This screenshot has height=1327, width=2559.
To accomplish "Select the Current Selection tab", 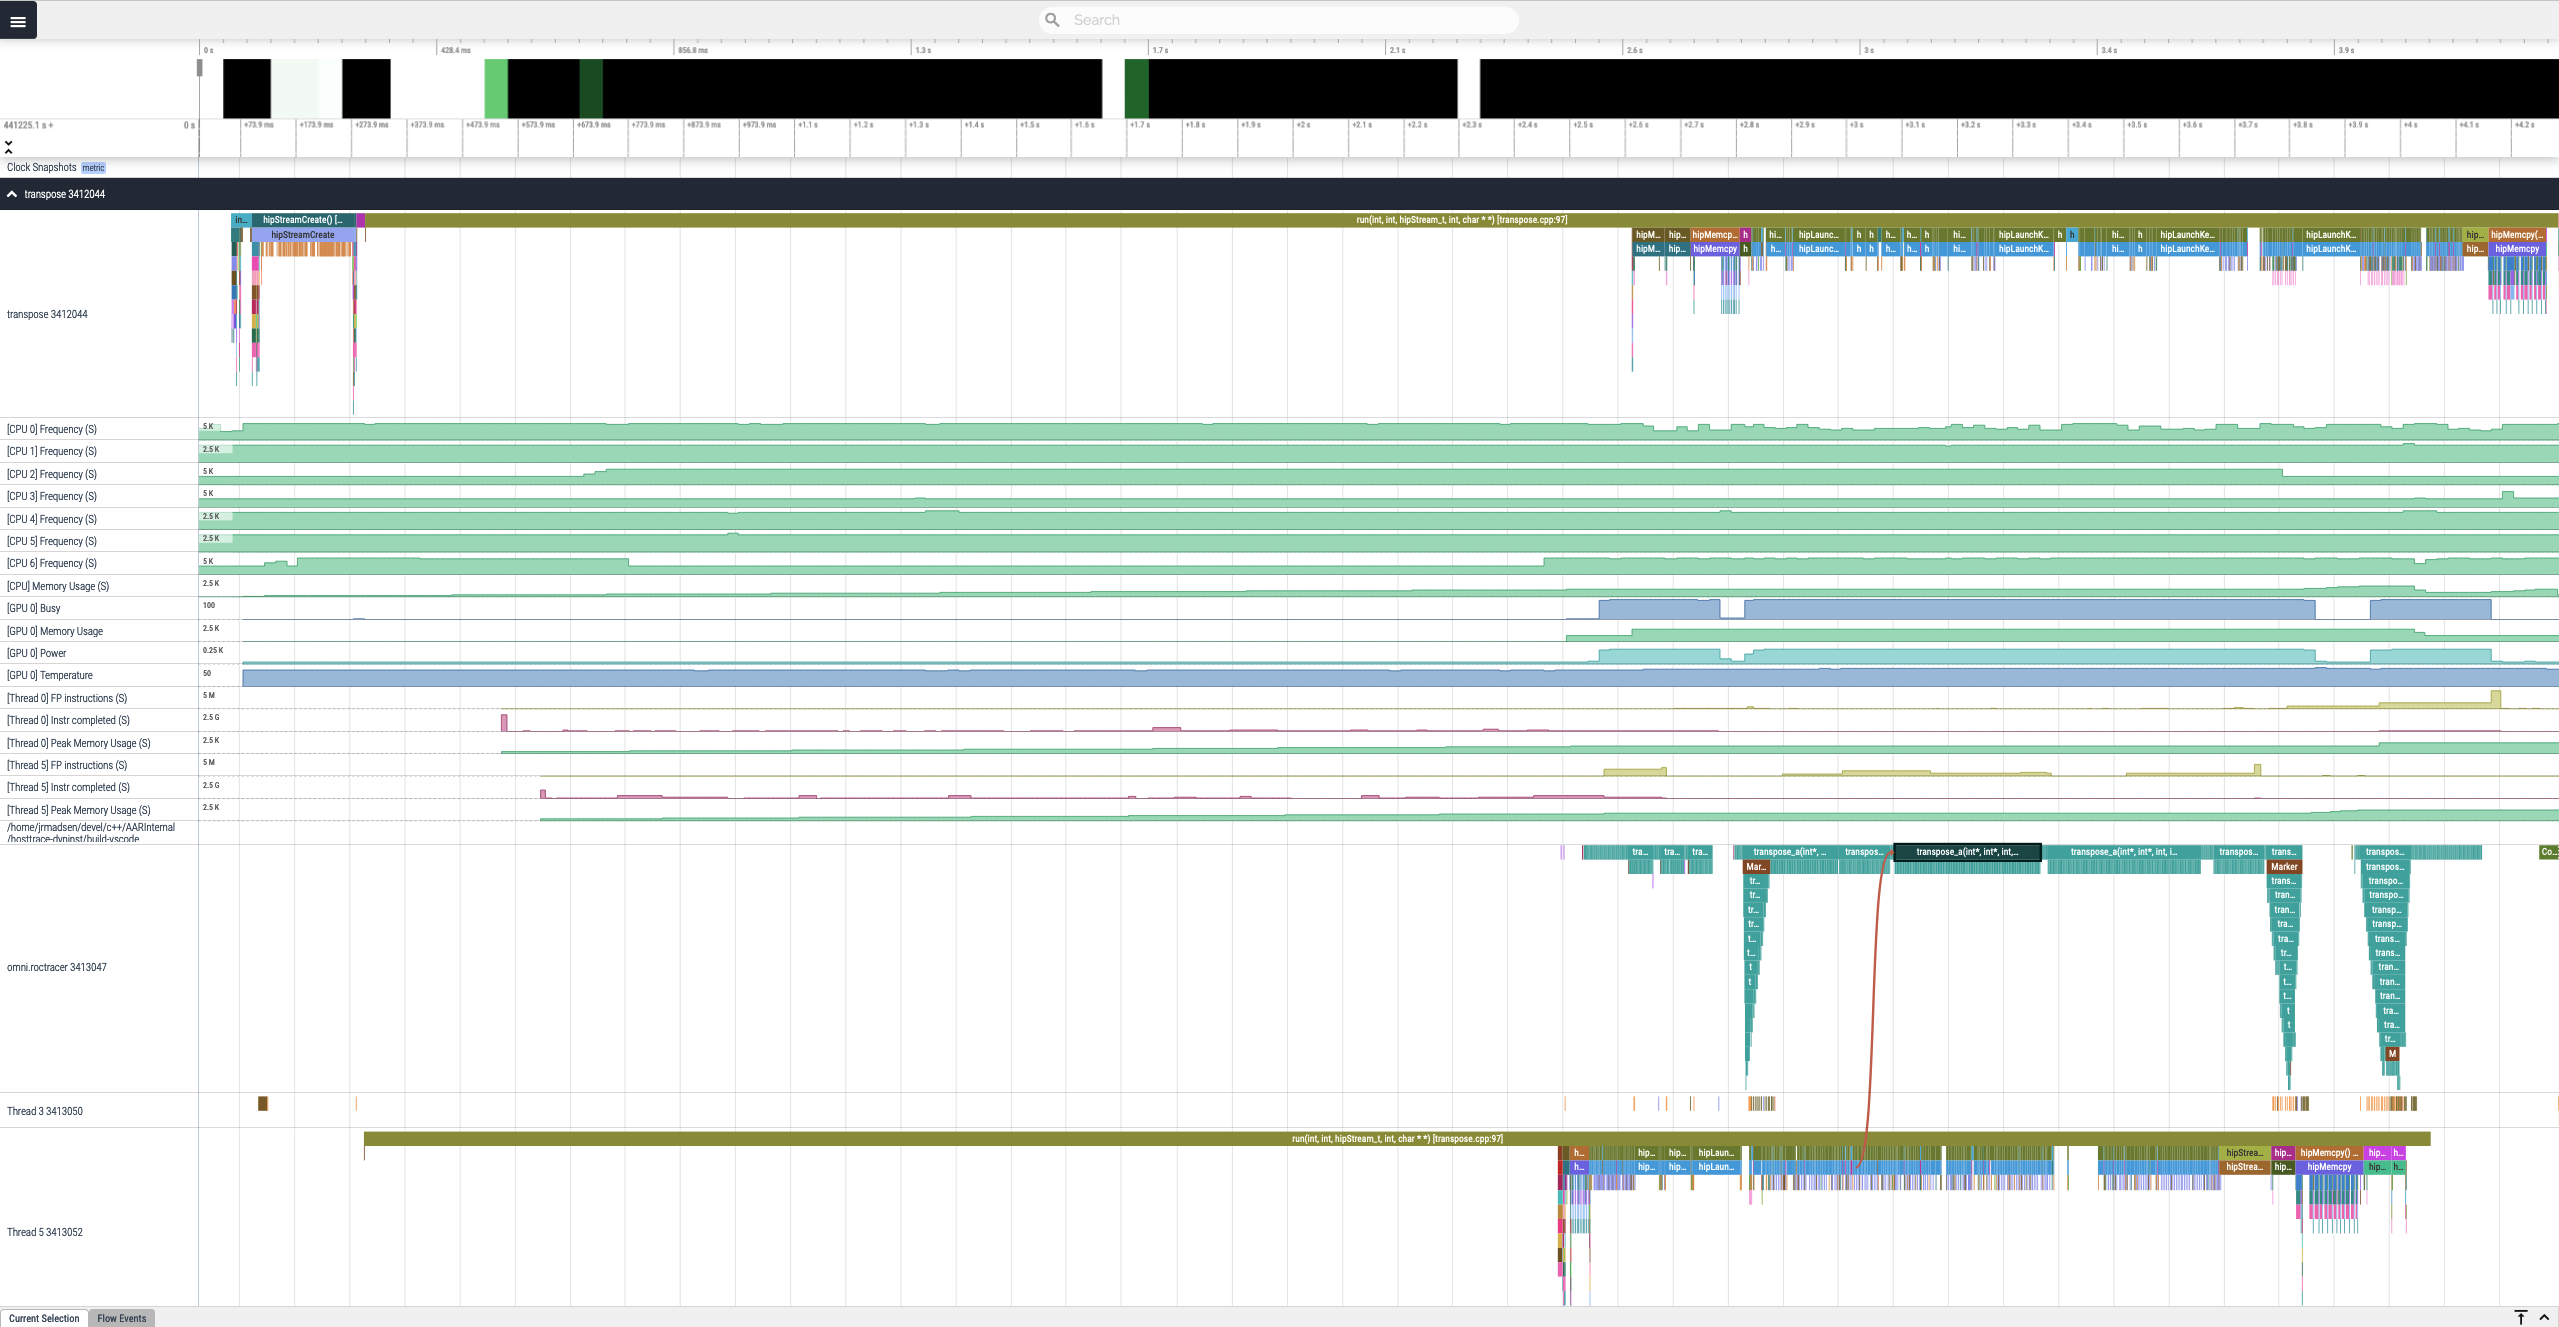I will [44, 1318].
